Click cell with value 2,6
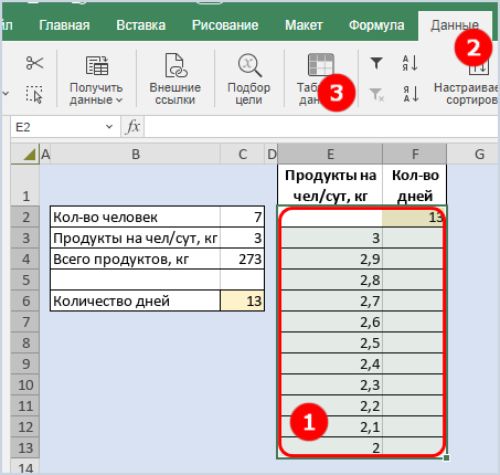 coord(330,322)
